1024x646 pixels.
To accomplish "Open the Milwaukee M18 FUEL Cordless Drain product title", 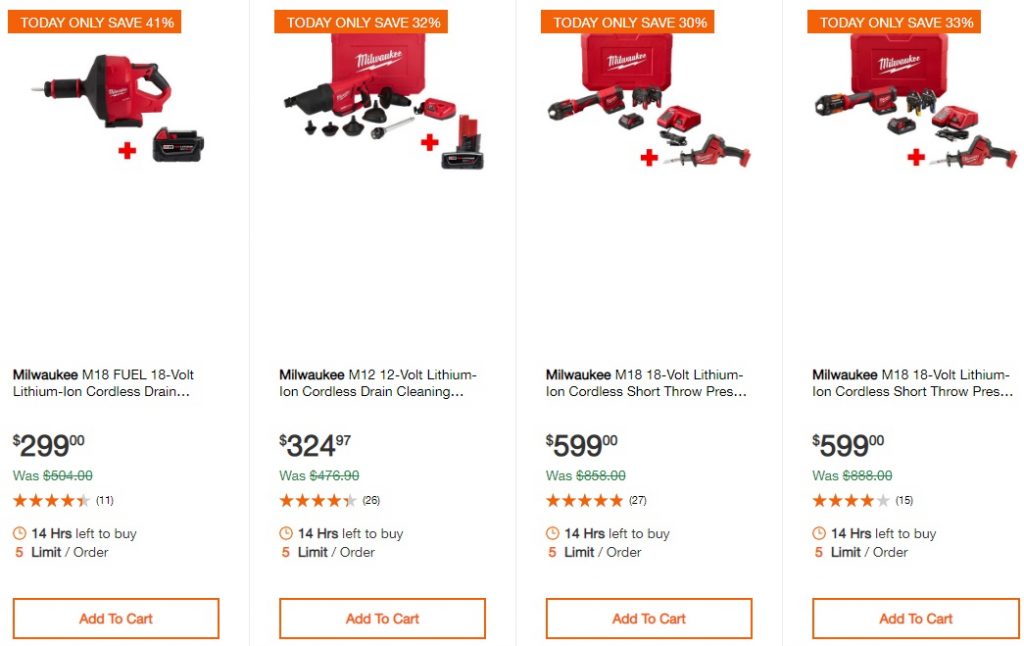I will click(x=103, y=383).
